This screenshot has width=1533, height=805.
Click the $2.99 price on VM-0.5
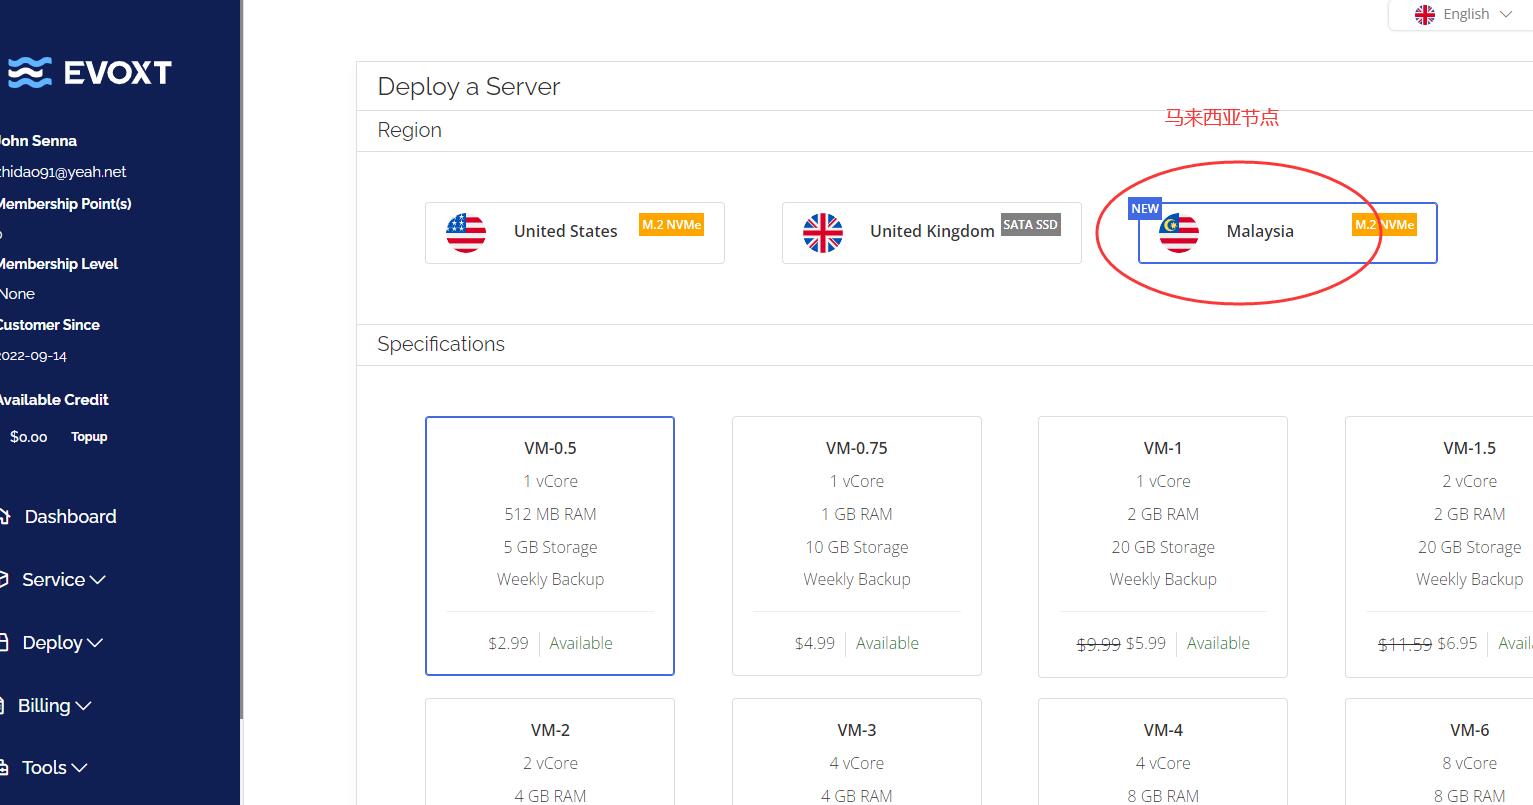pos(508,643)
